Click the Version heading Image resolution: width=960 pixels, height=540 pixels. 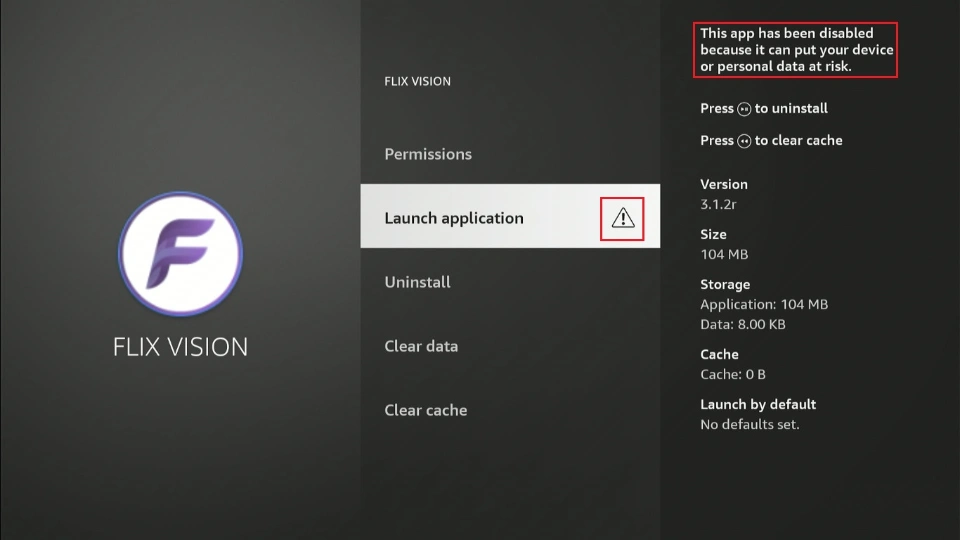click(x=724, y=184)
